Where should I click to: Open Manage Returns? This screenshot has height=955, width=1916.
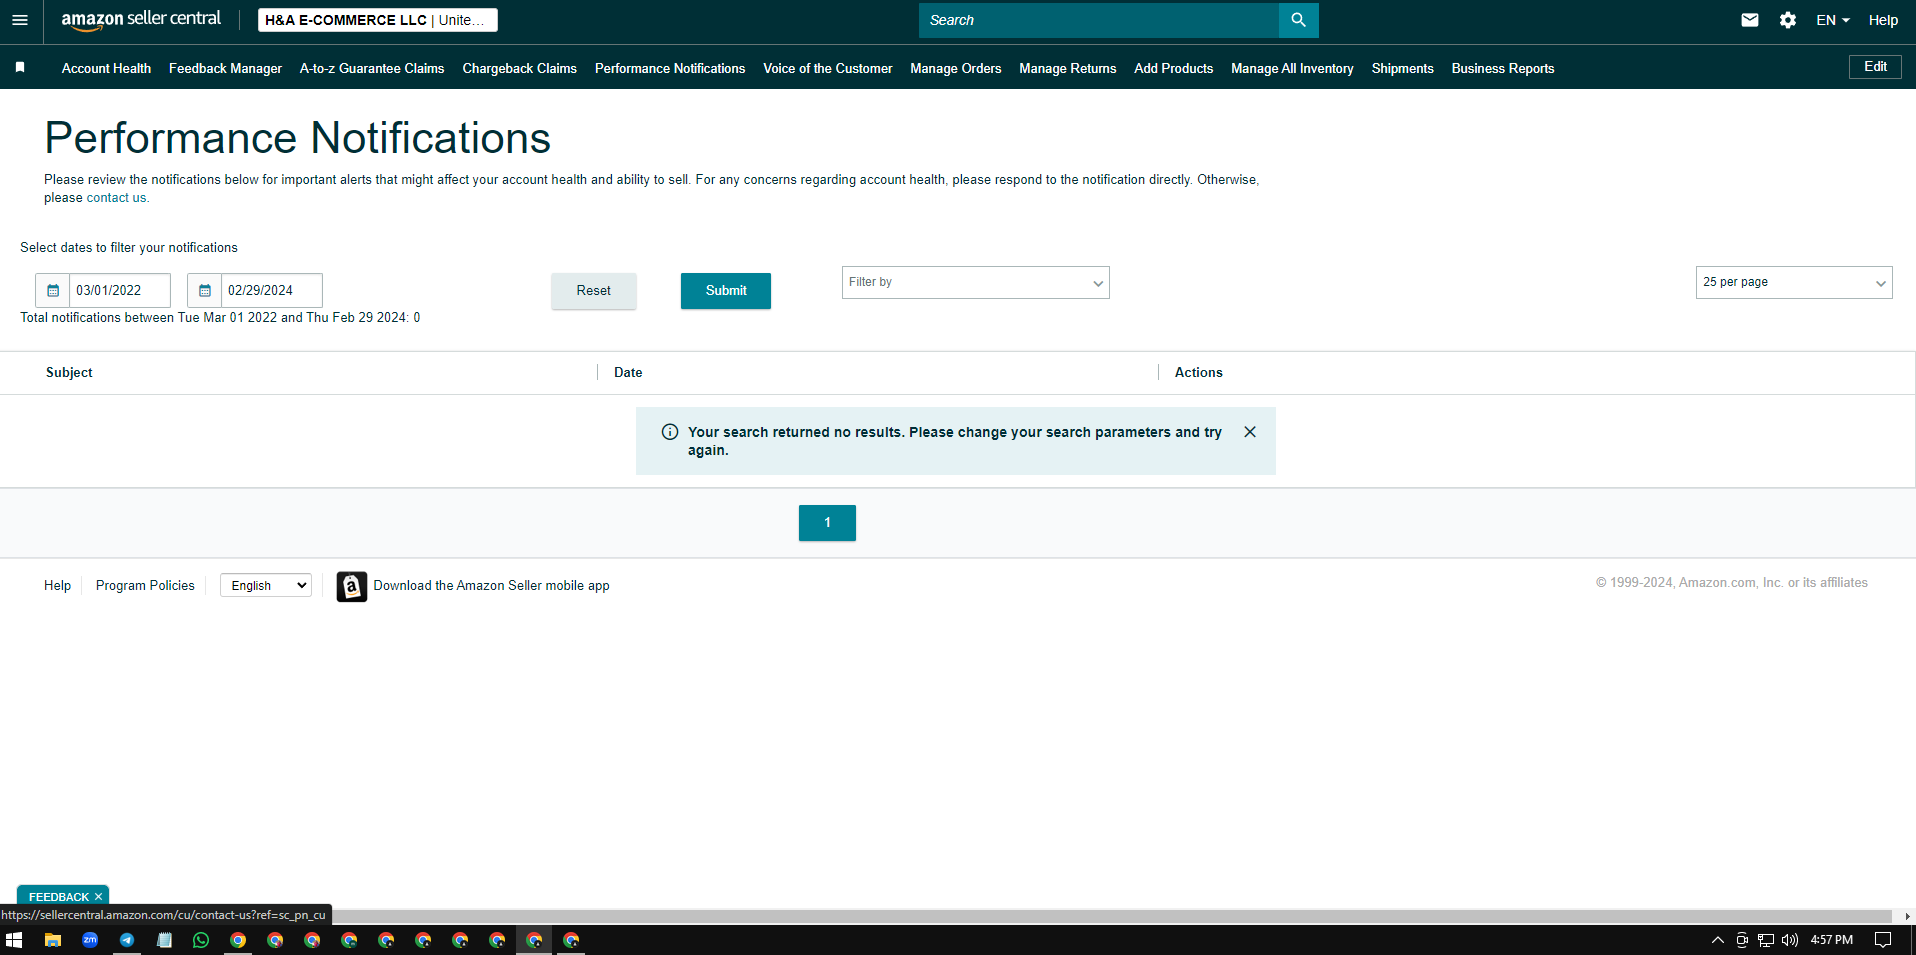[1067, 68]
